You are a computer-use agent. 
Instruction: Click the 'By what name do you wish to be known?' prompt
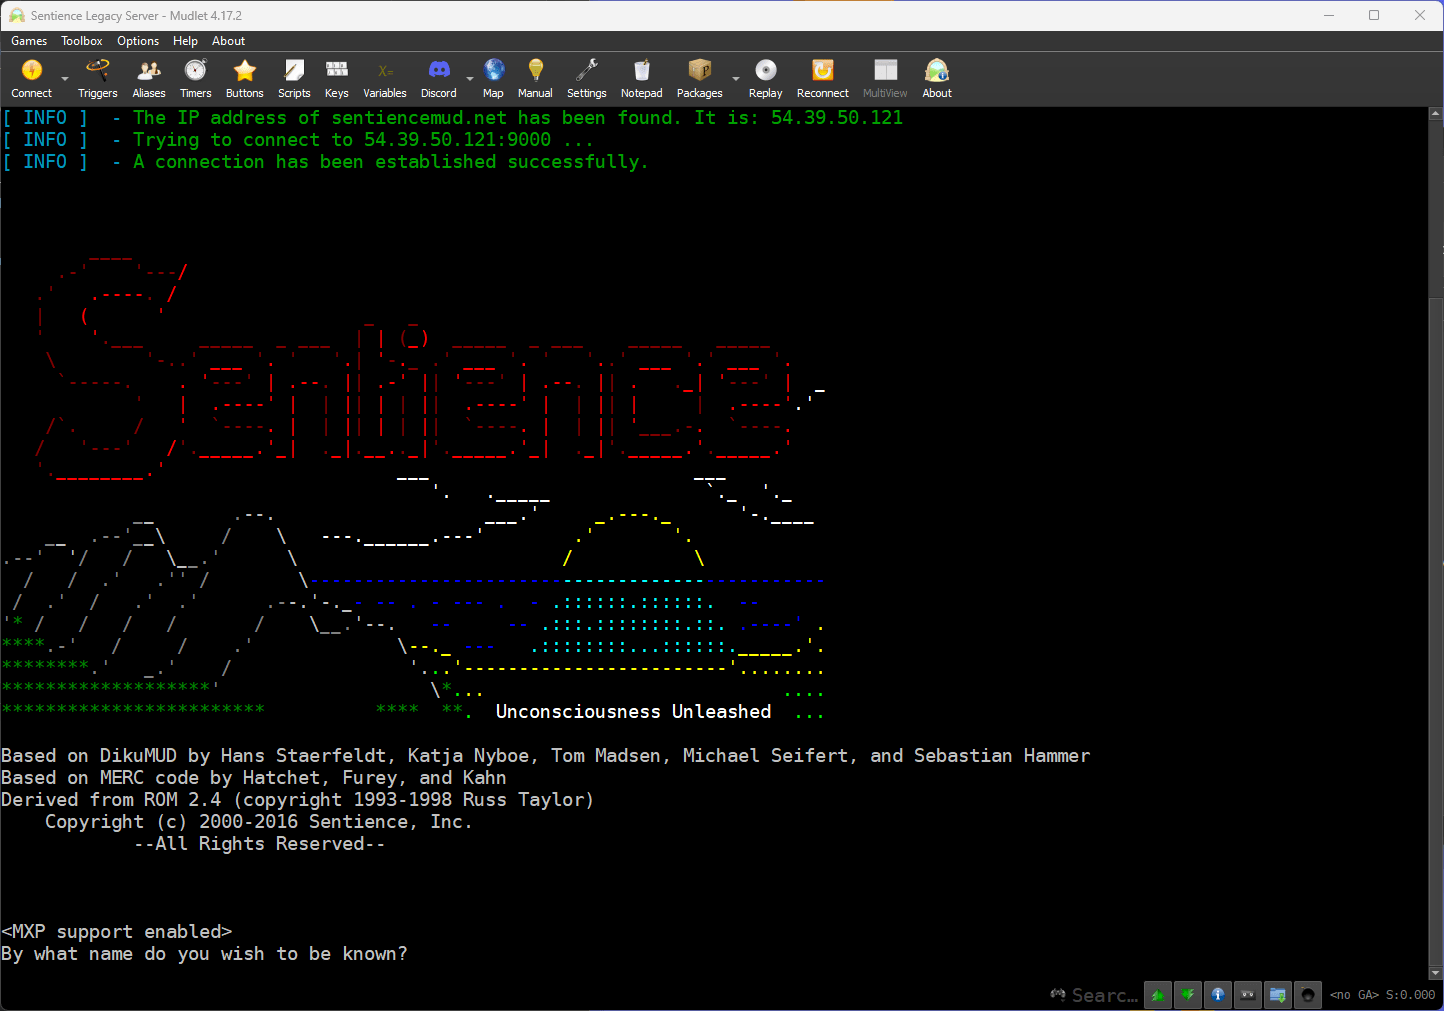coord(204,954)
